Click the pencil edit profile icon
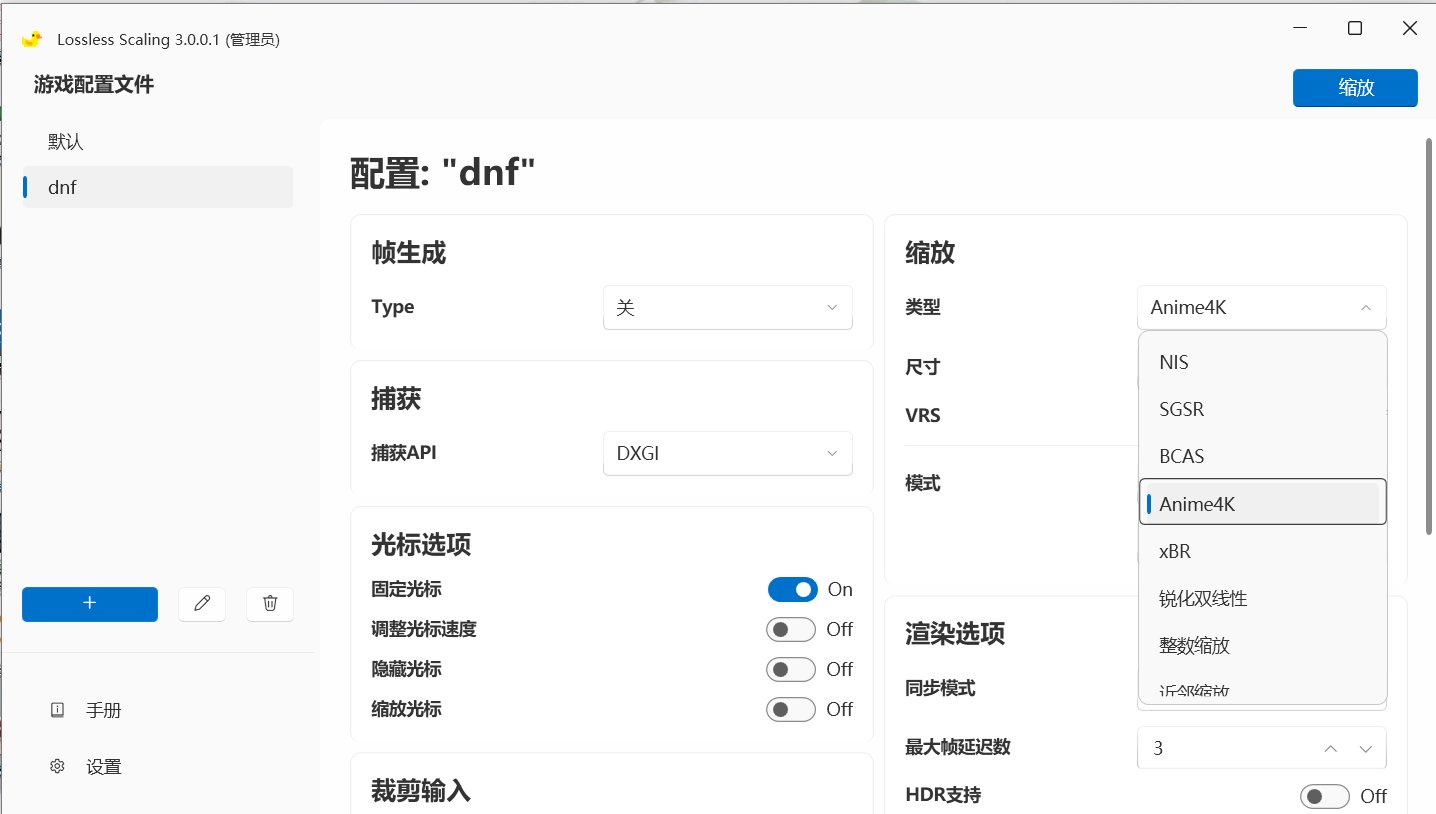Viewport: 1436px width, 814px height. point(202,604)
